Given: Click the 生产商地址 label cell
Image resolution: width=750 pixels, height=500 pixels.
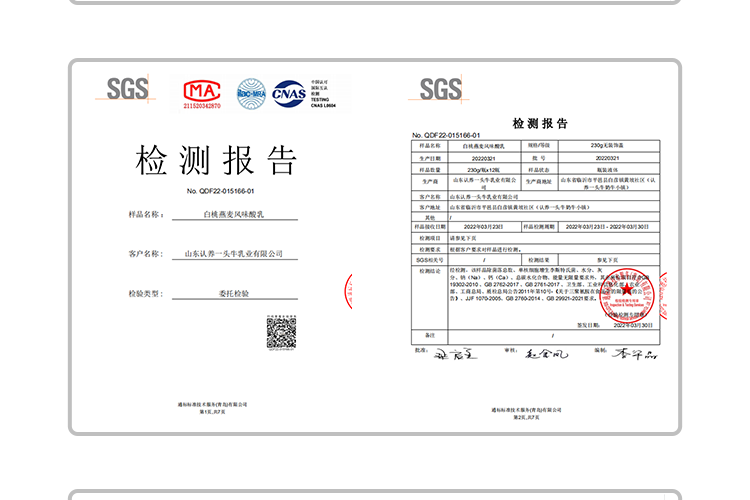Looking at the screenshot, I should coord(539,183).
